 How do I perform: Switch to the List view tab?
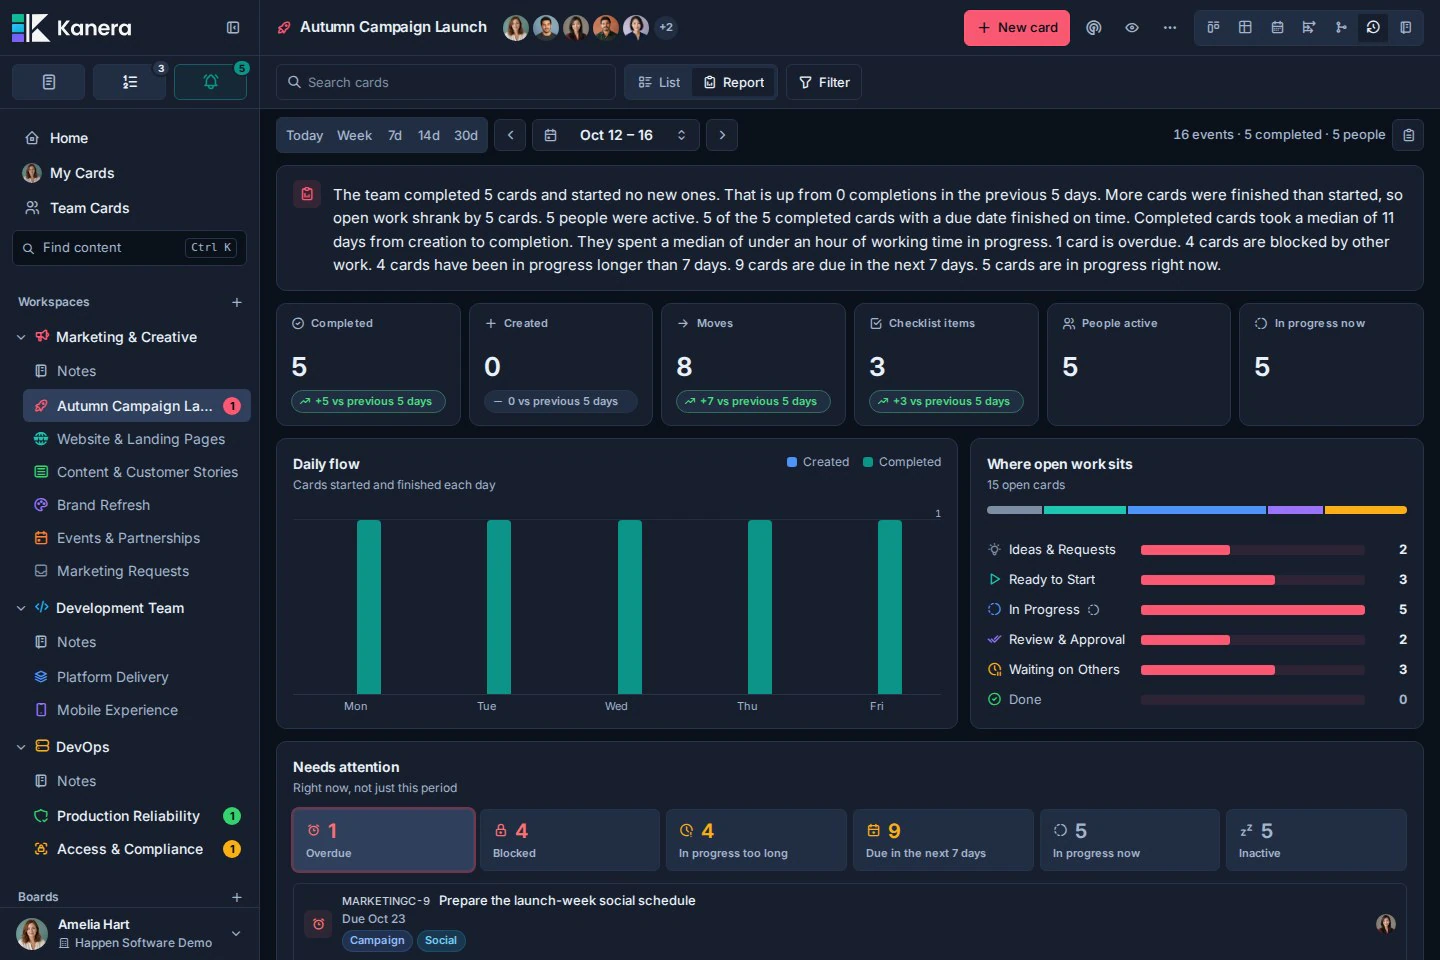(660, 82)
